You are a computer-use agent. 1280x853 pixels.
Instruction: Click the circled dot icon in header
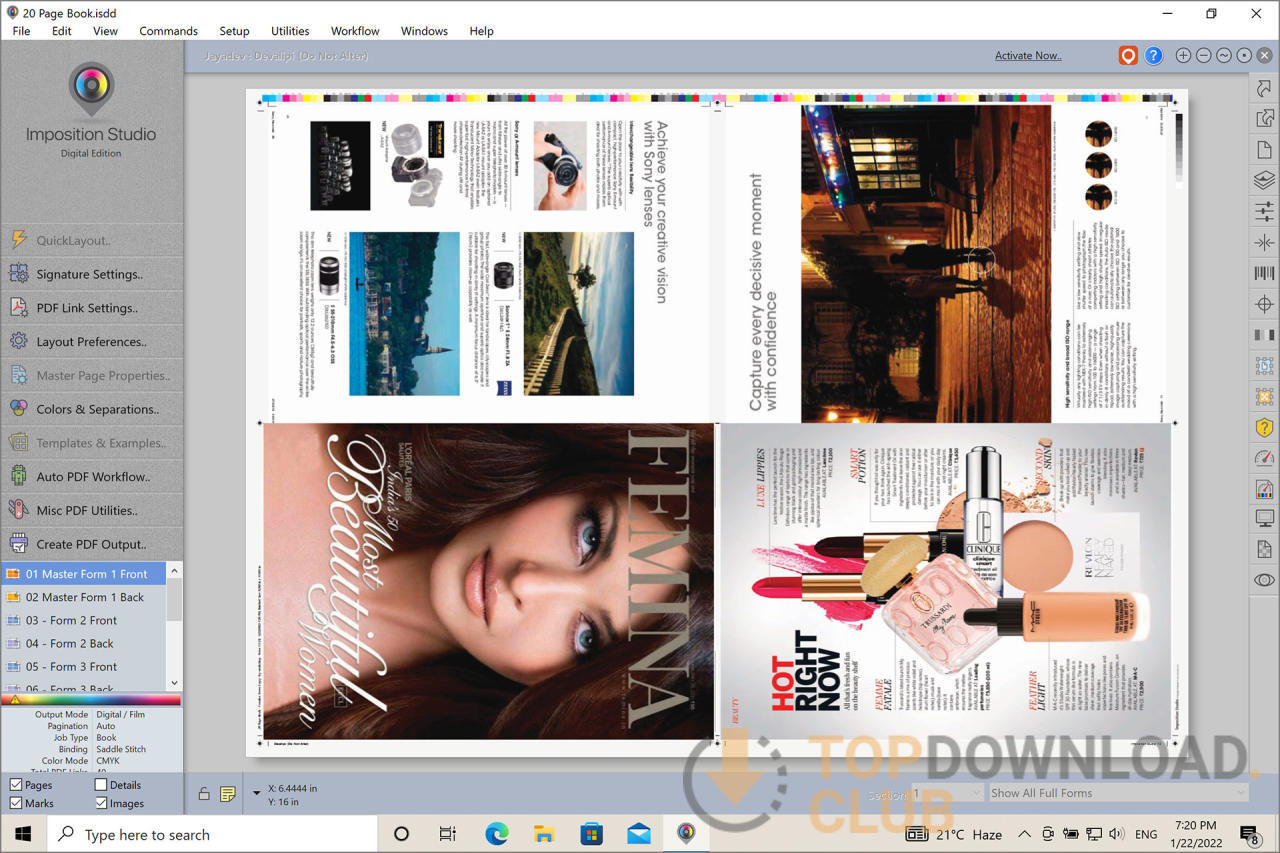pyautogui.click(x=1244, y=56)
